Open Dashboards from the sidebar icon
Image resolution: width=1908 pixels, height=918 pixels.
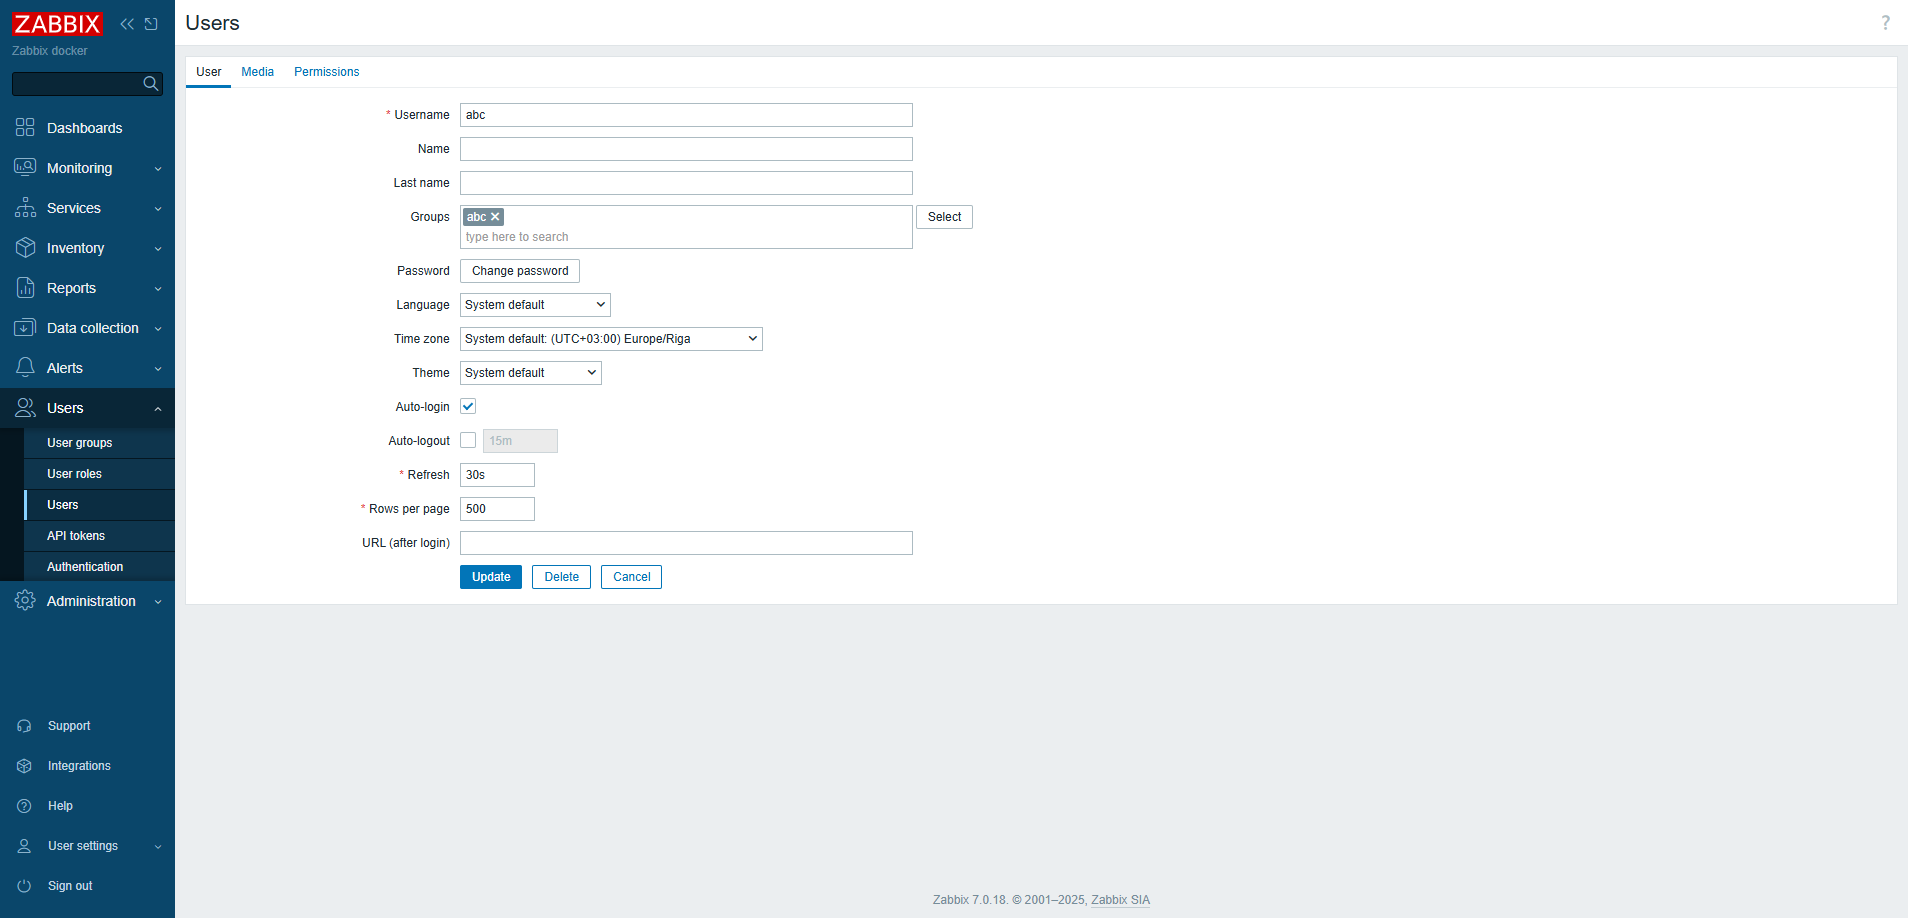pyautogui.click(x=25, y=128)
